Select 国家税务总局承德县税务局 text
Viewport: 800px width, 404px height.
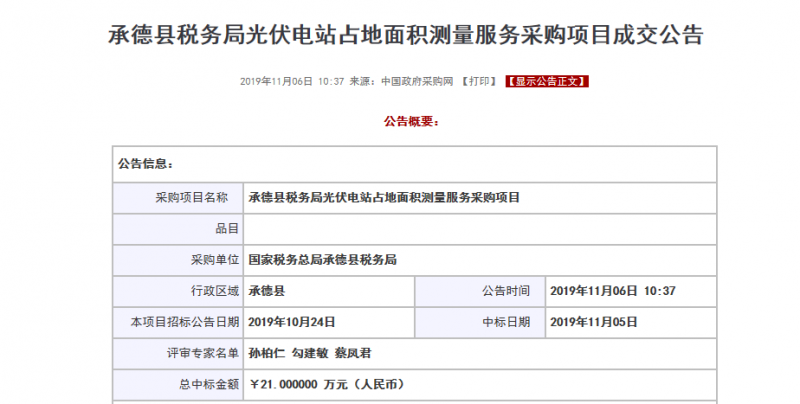[323, 260]
